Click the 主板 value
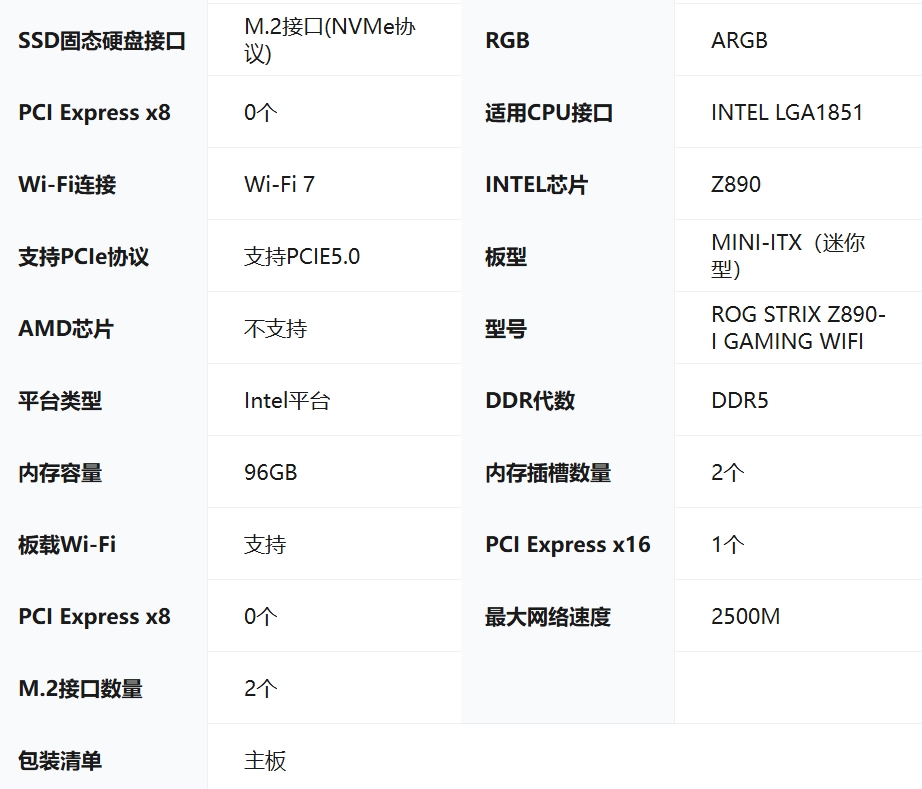The width and height of the screenshot is (922, 789). 265,761
